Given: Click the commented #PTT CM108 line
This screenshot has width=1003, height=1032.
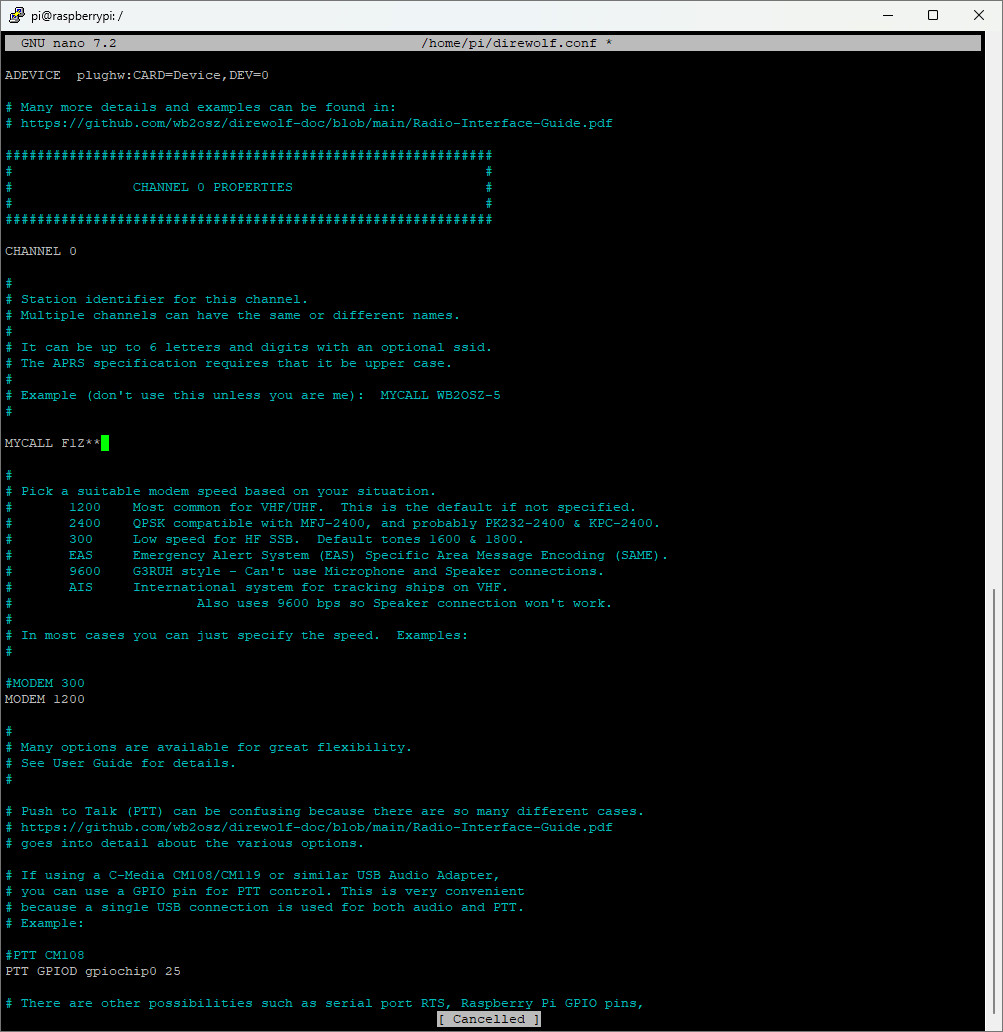Looking at the screenshot, I should (45, 955).
